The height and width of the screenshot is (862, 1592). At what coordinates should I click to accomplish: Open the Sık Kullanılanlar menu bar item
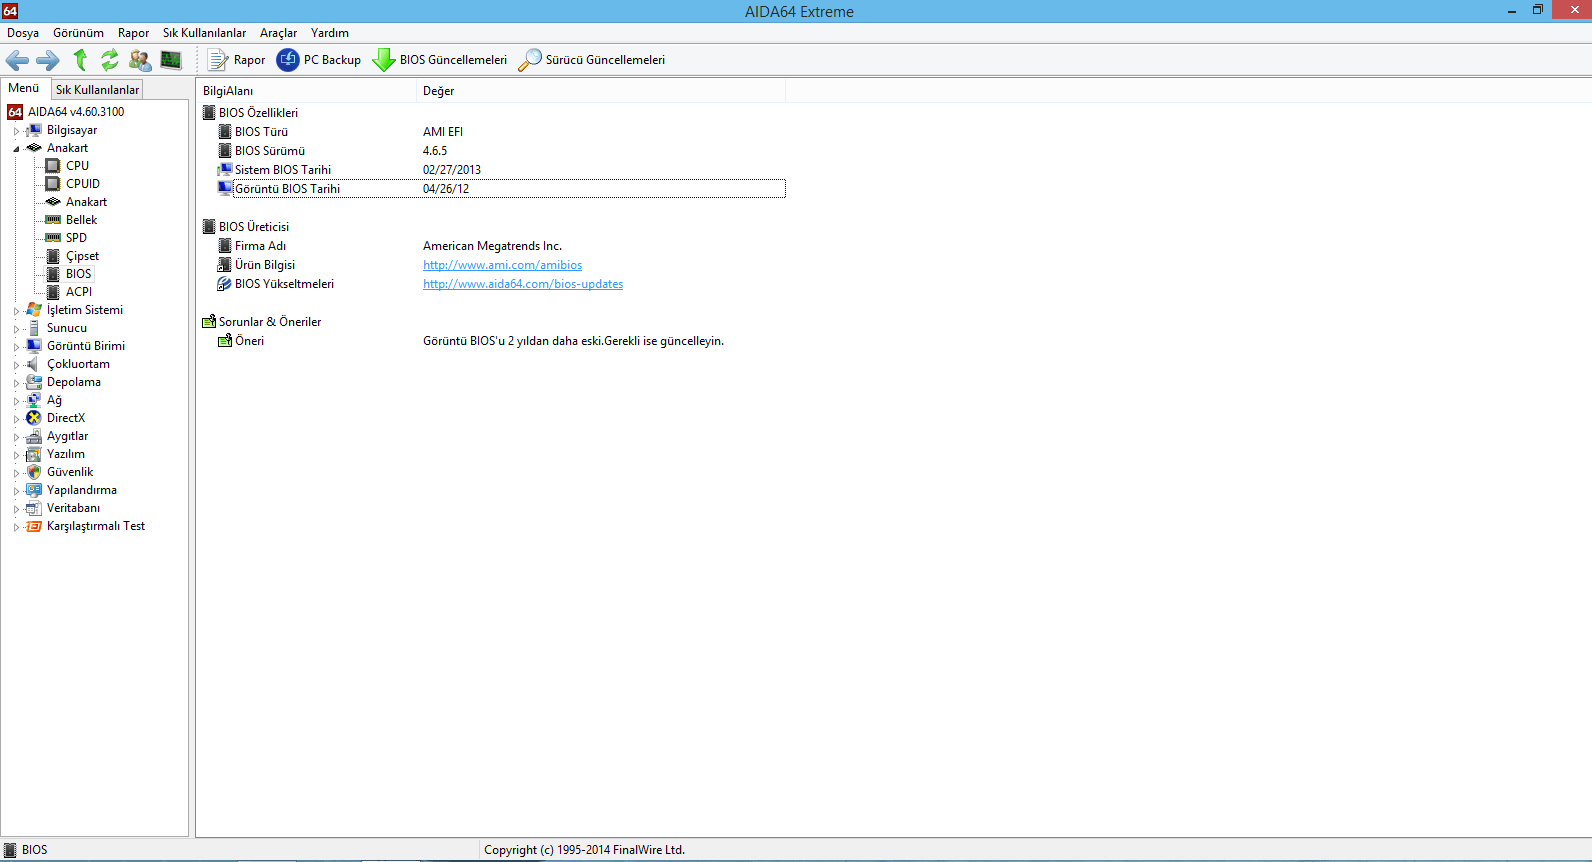pos(204,33)
